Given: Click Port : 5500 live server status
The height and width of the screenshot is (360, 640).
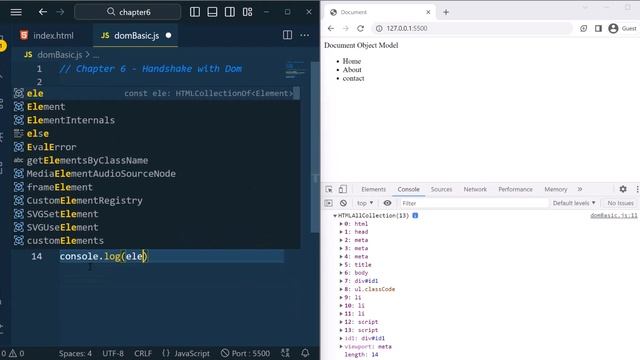Looking at the screenshot, I should coord(245,353).
